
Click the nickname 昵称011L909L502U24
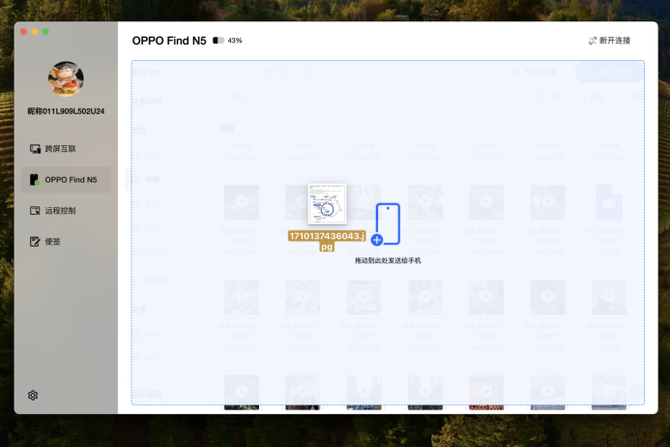(x=66, y=111)
